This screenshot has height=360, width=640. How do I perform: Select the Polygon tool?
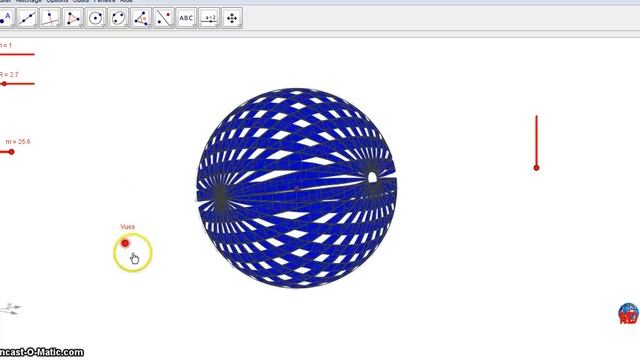point(73,18)
